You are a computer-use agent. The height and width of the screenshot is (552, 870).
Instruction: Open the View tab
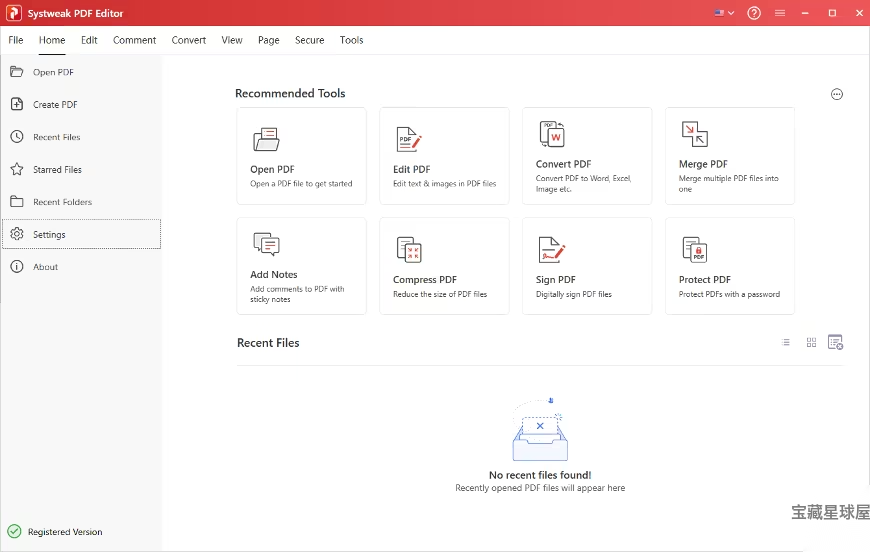pyautogui.click(x=232, y=40)
